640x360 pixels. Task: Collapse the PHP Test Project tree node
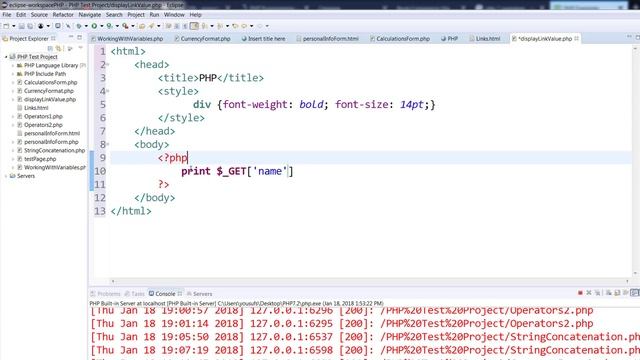click(6, 57)
